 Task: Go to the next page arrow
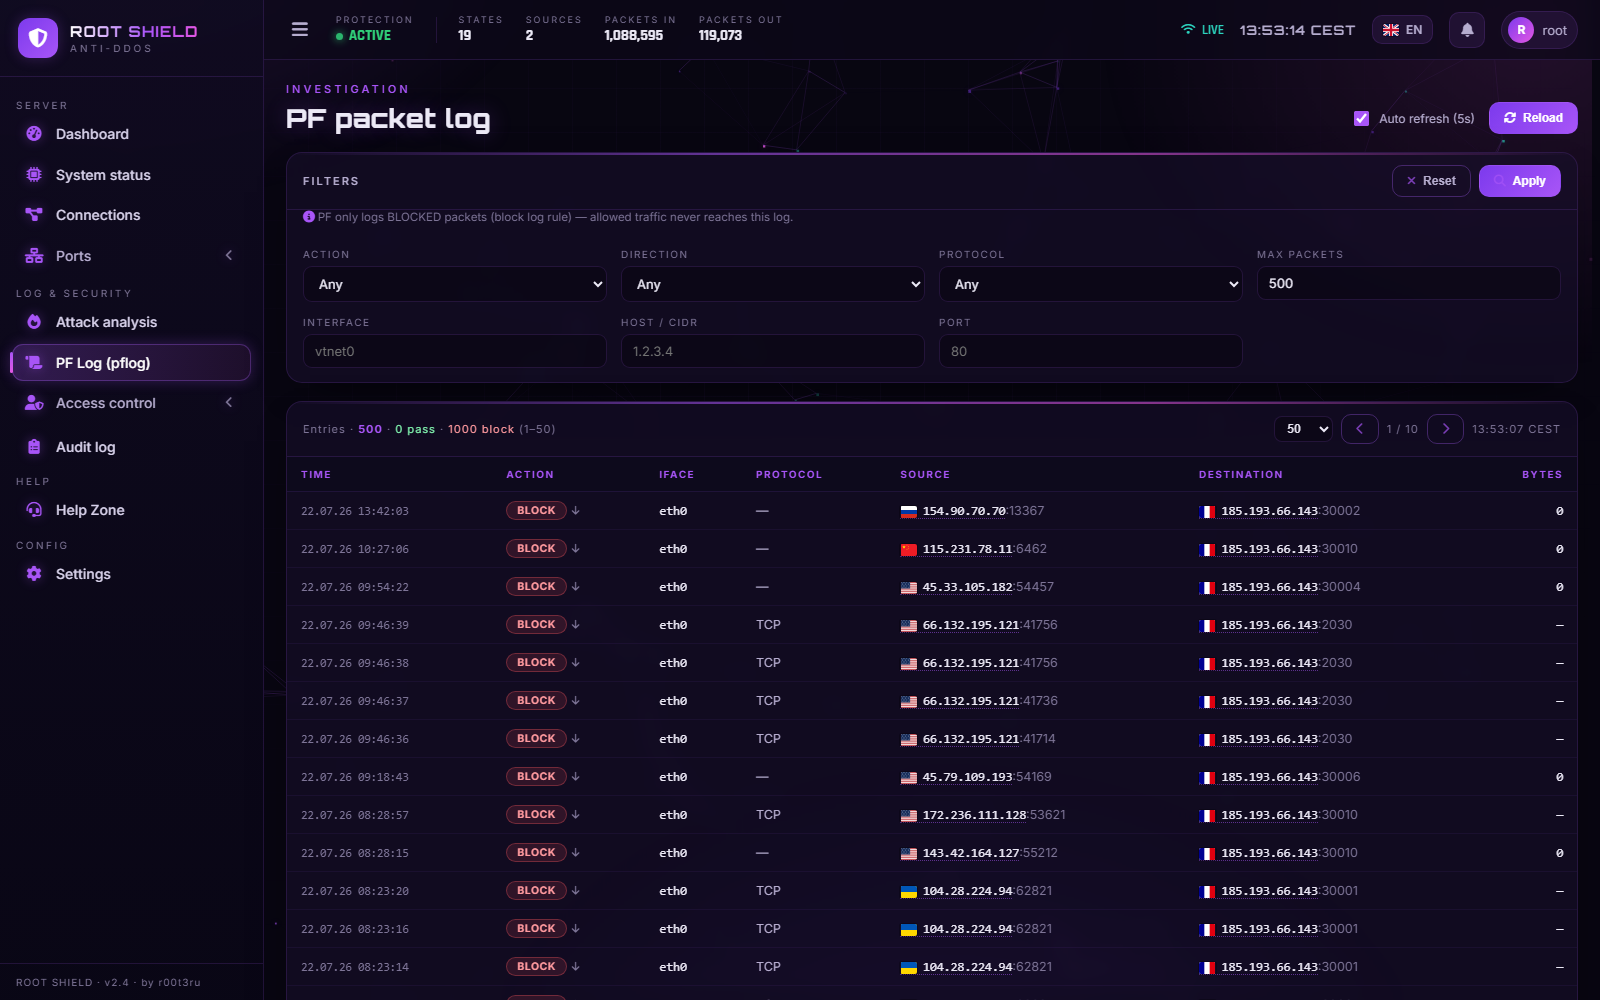click(x=1445, y=429)
